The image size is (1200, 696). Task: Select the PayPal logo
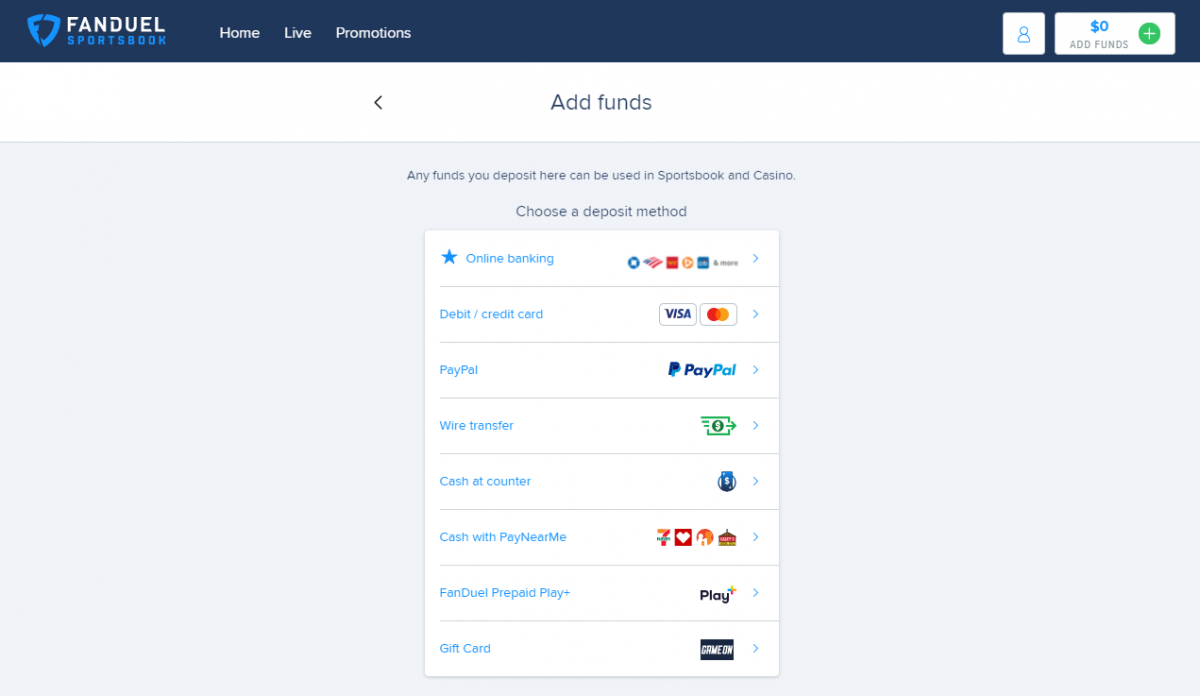click(x=703, y=369)
